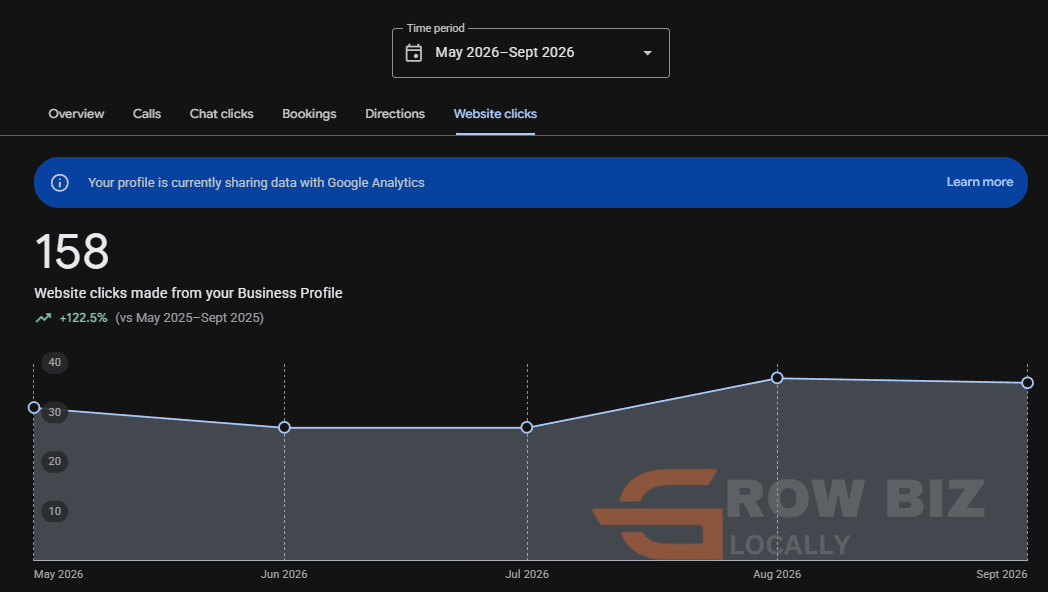
Task: Open the Bookings tab
Action: pos(309,114)
